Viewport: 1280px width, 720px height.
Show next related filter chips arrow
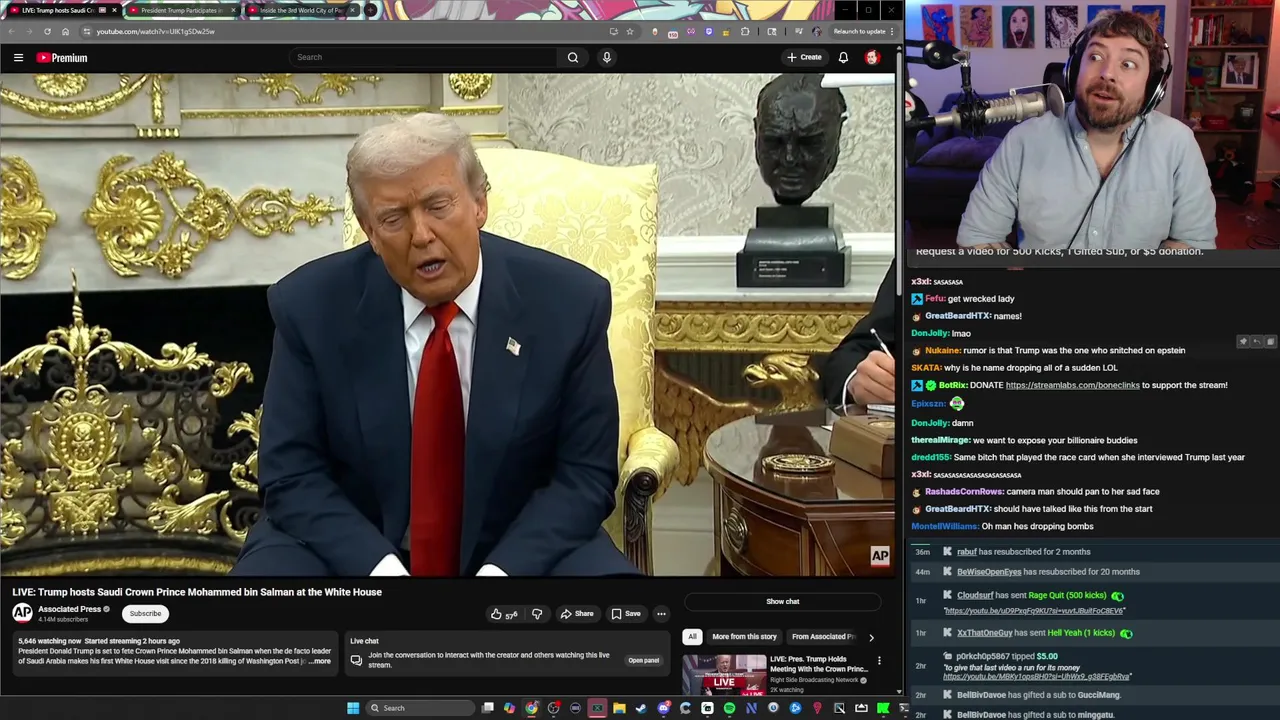(x=871, y=637)
